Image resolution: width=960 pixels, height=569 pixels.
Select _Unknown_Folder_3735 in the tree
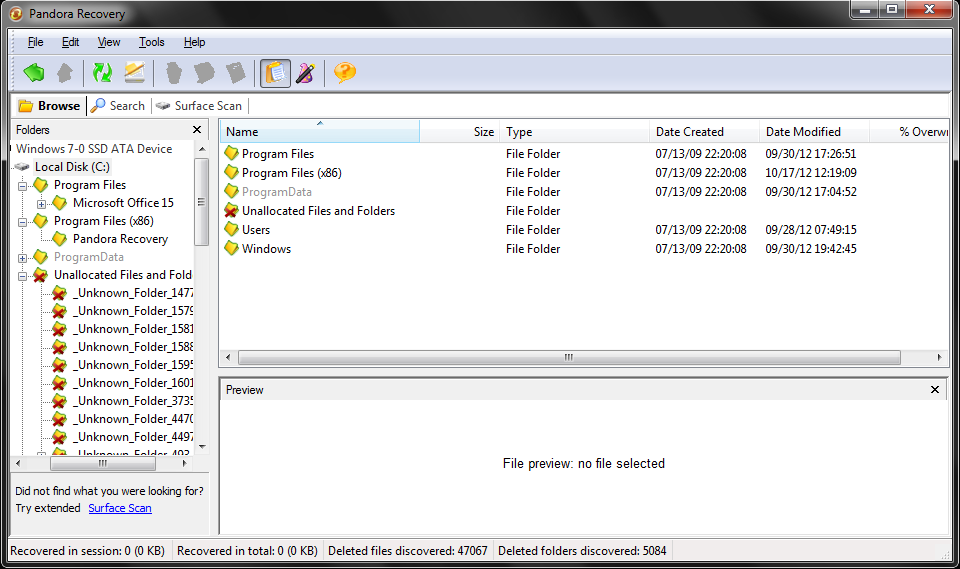(133, 401)
